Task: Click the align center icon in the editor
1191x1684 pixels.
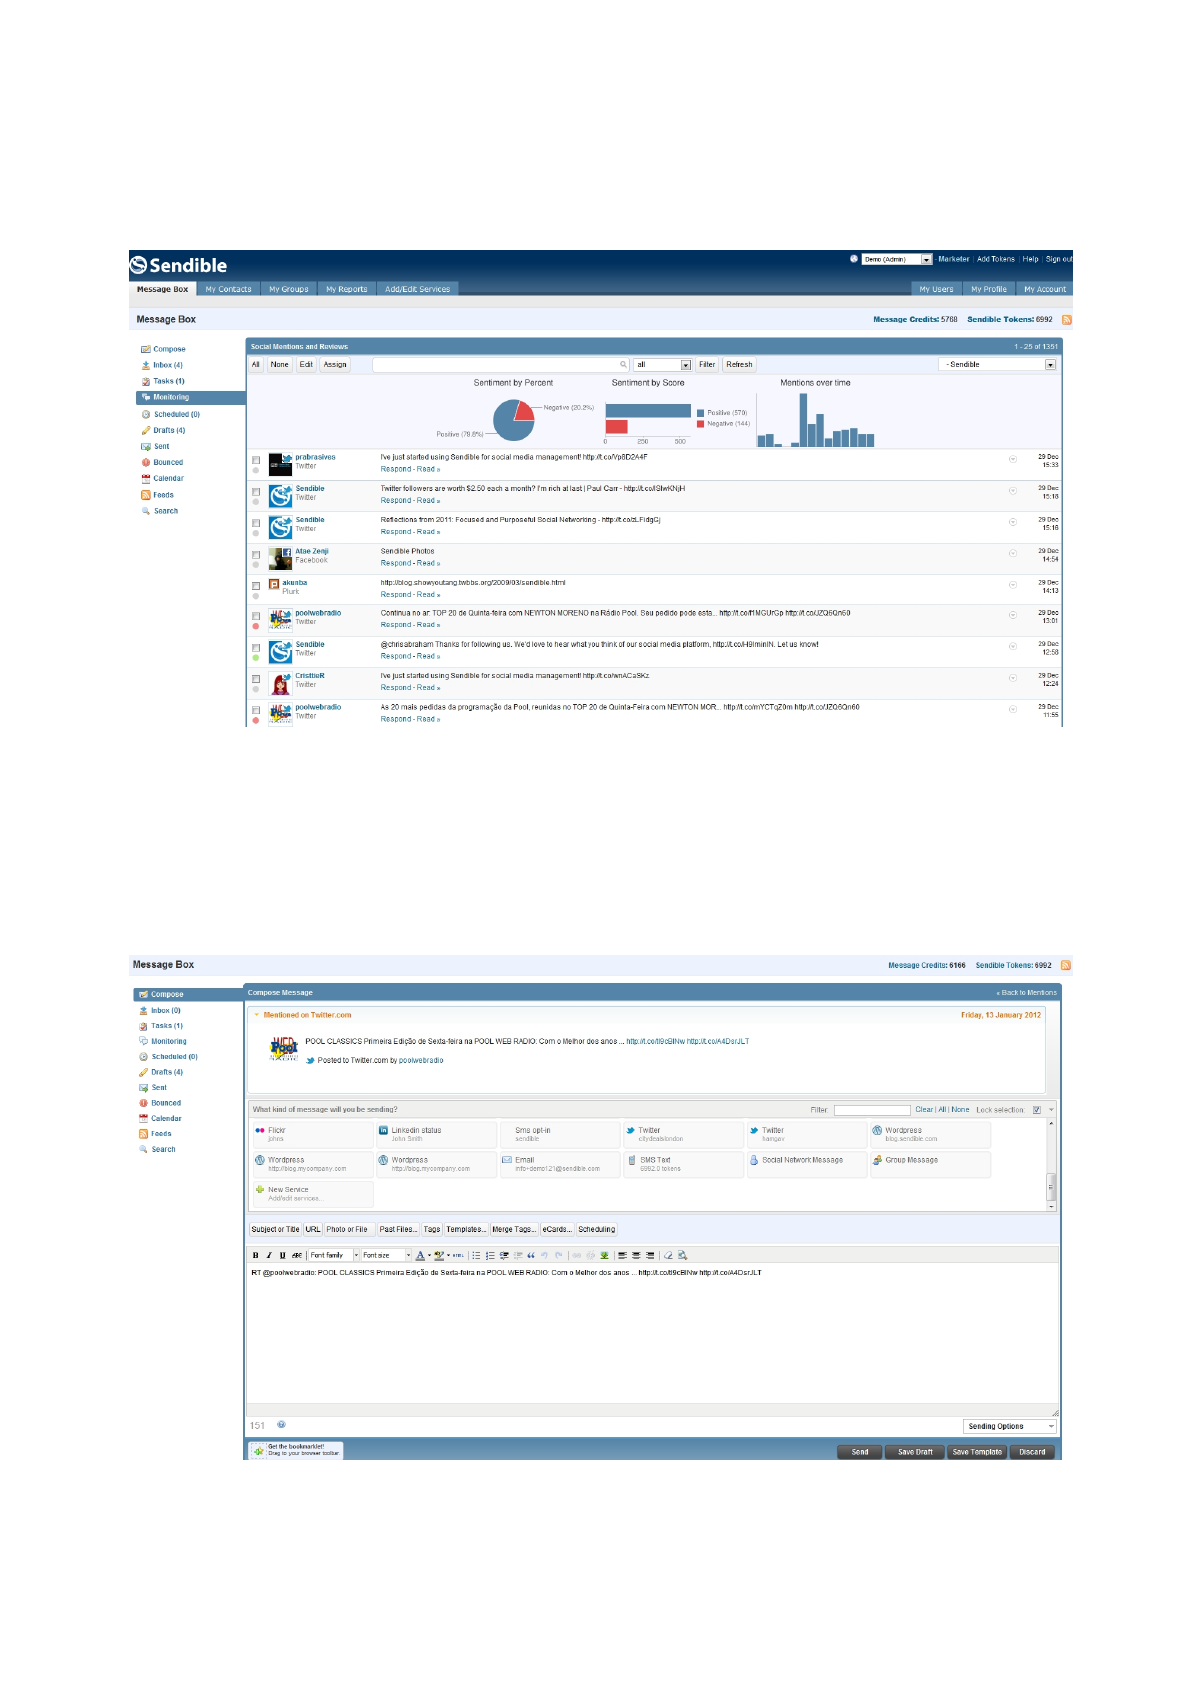Action: (x=636, y=1255)
